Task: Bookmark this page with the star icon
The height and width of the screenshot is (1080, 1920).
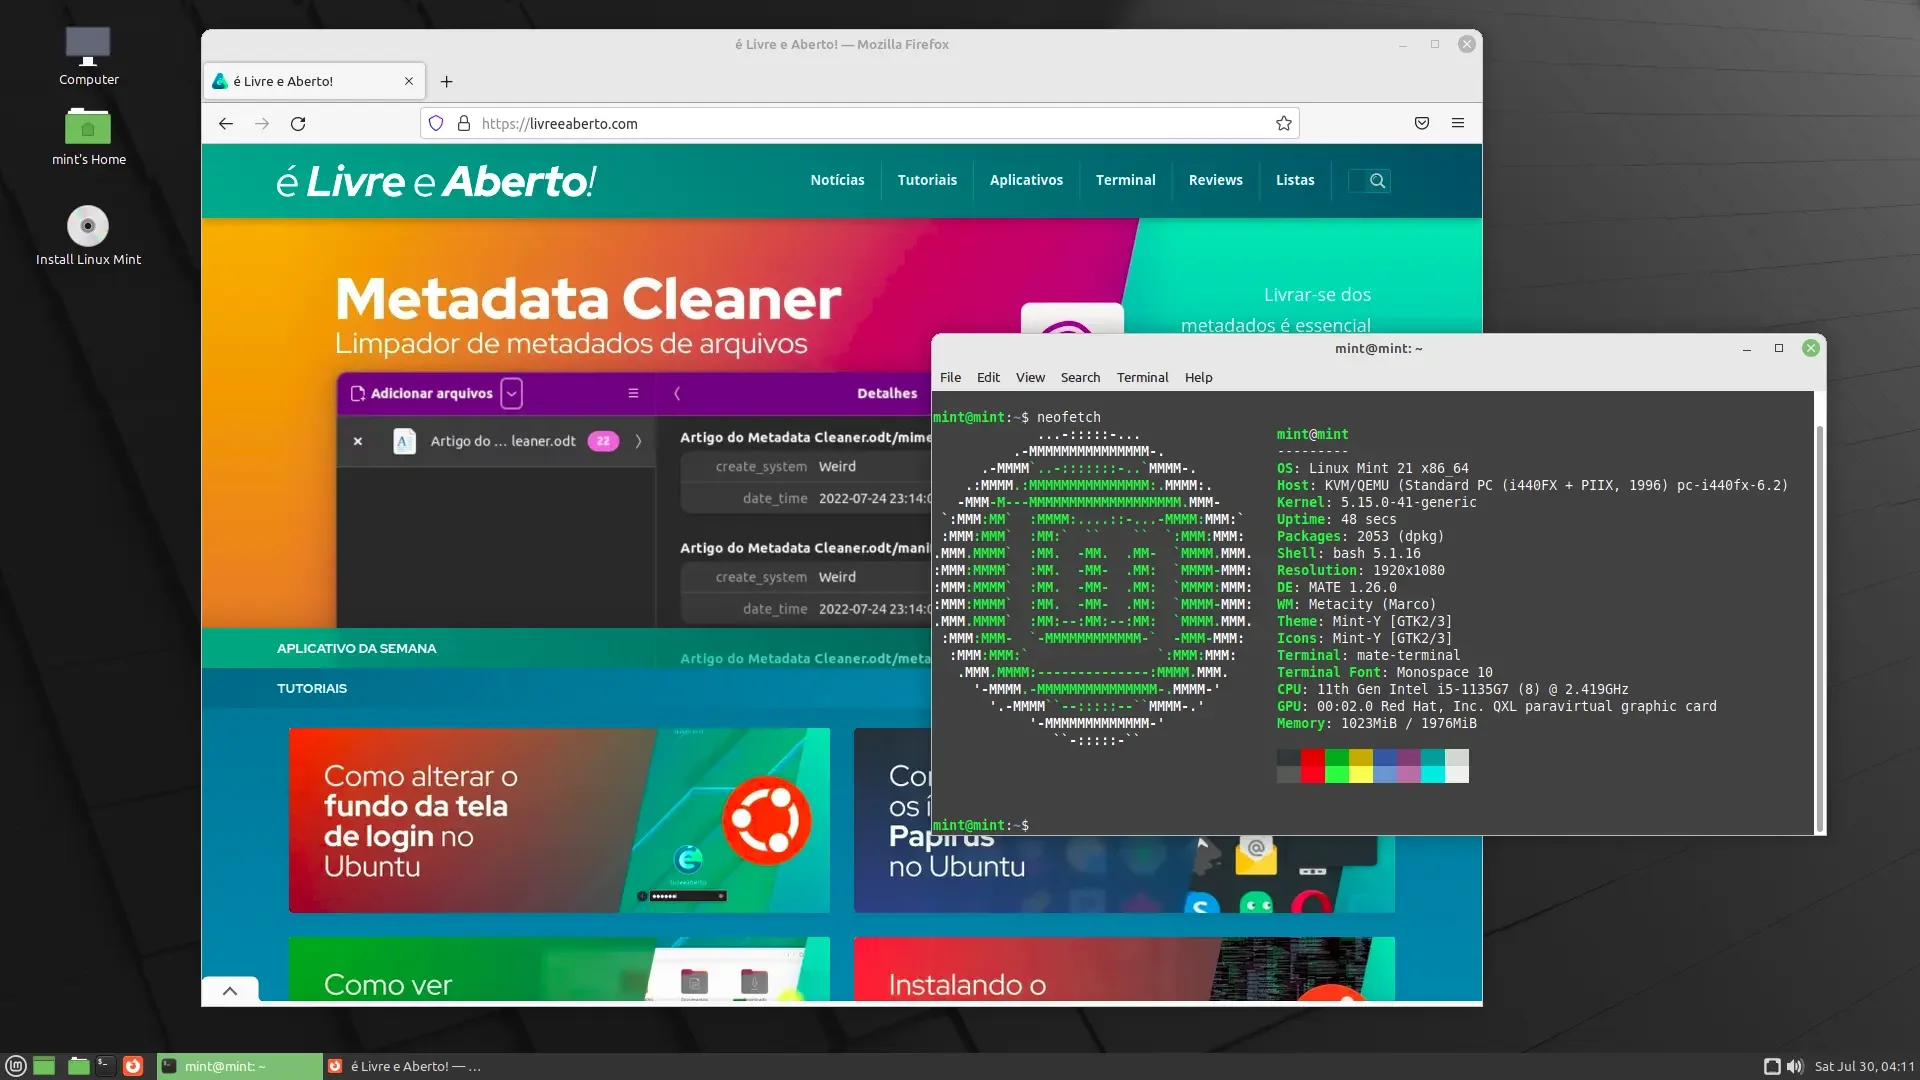Action: tap(1284, 124)
